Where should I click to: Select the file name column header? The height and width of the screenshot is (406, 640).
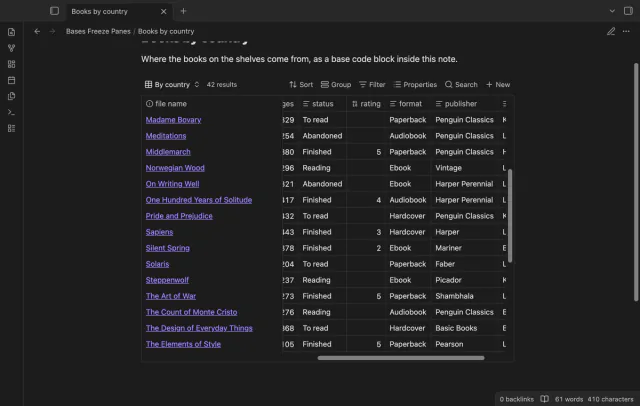click(212, 104)
